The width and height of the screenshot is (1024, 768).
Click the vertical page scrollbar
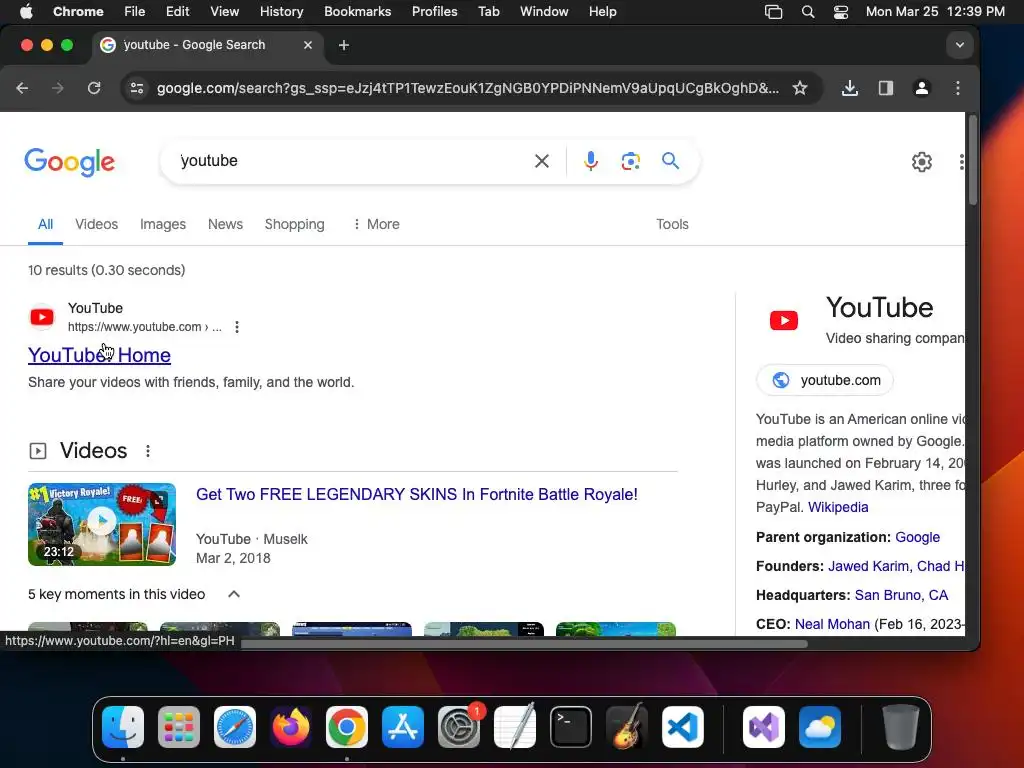[972, 160]
